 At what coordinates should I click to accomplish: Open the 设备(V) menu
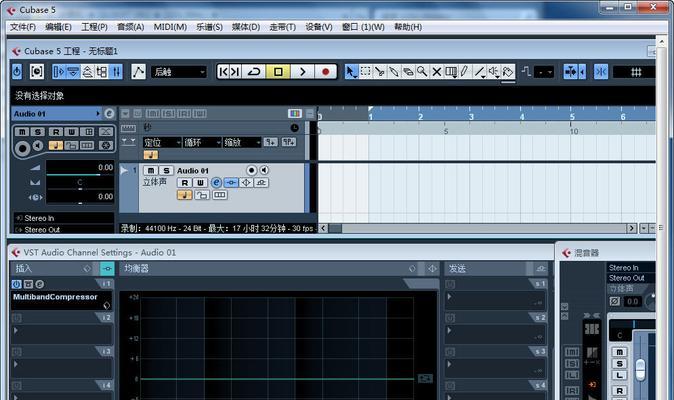[319, 27]
